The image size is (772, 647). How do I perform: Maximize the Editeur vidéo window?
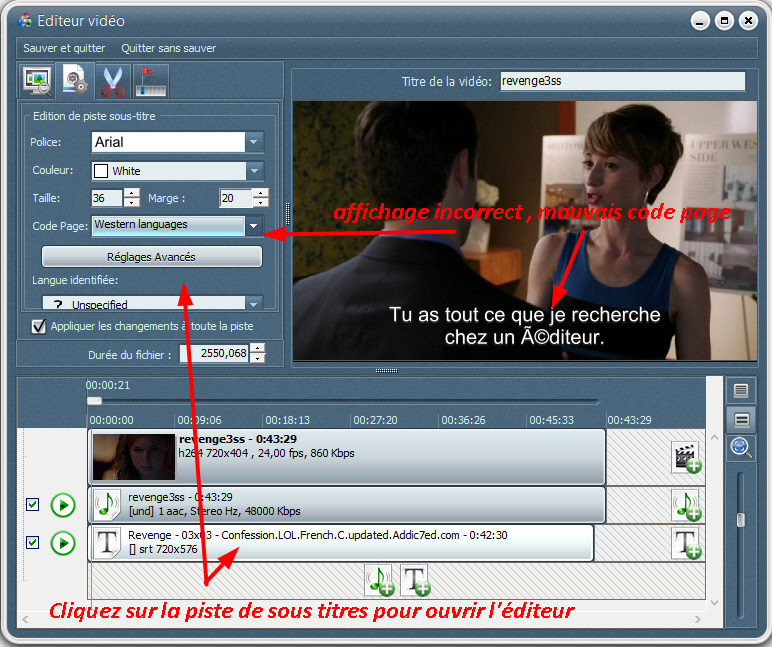pyautogui.click(x=724, y=21)
